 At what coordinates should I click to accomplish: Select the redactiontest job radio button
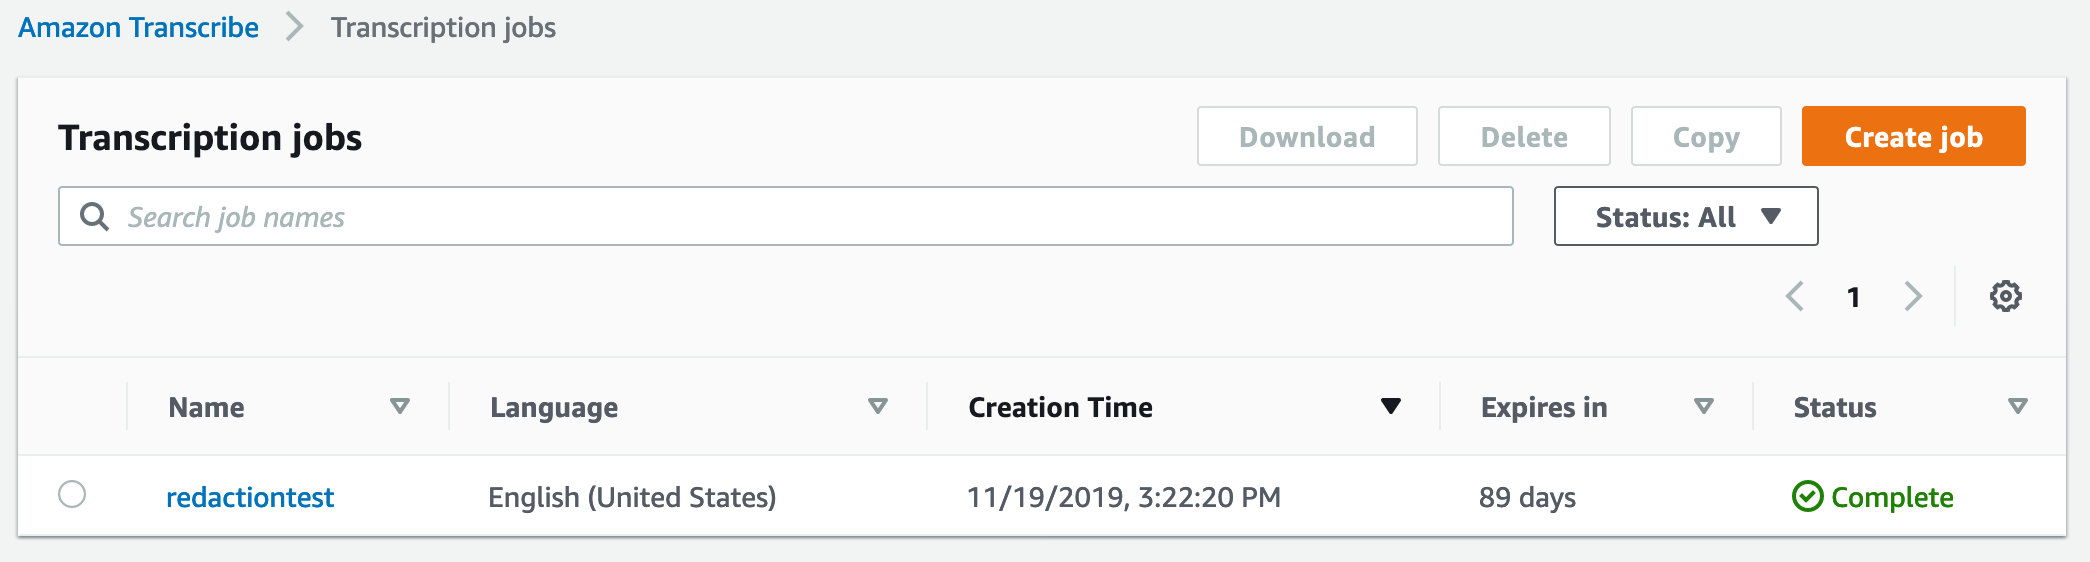pos(72,494)
